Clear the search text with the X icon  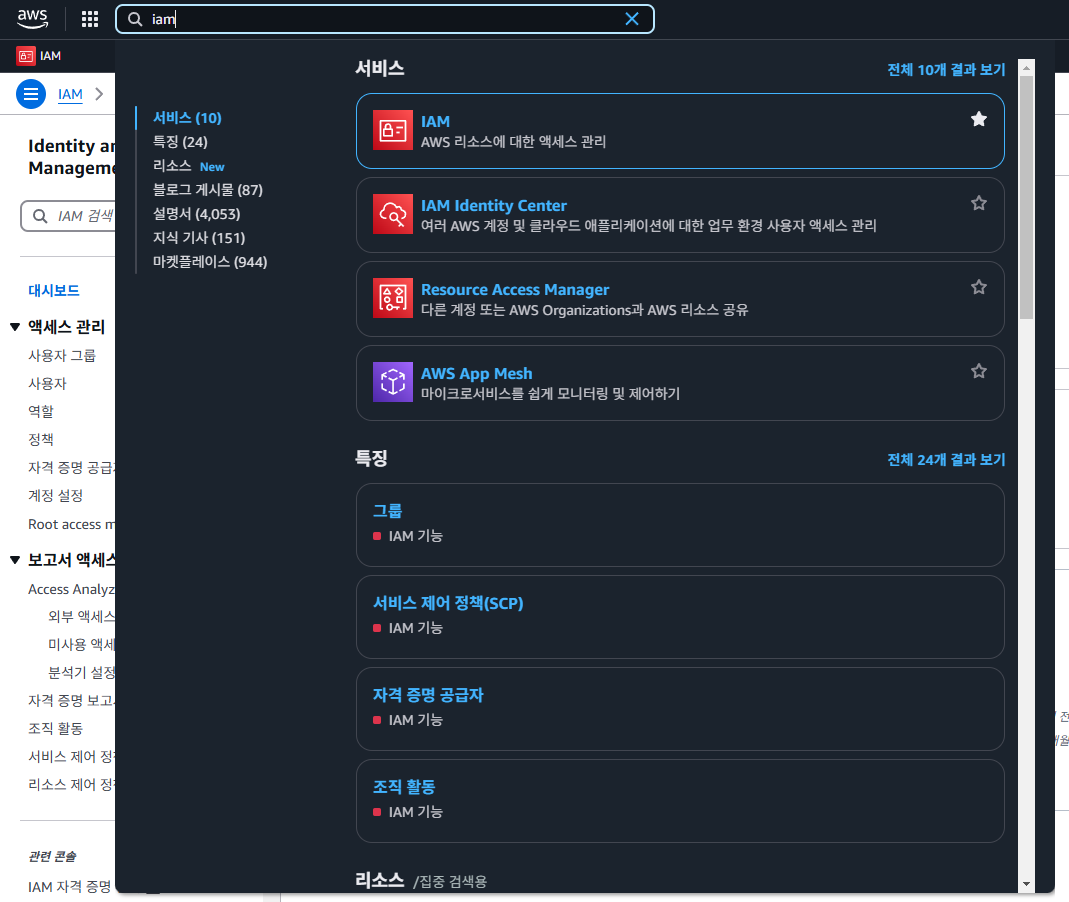(x=632, y=19)
